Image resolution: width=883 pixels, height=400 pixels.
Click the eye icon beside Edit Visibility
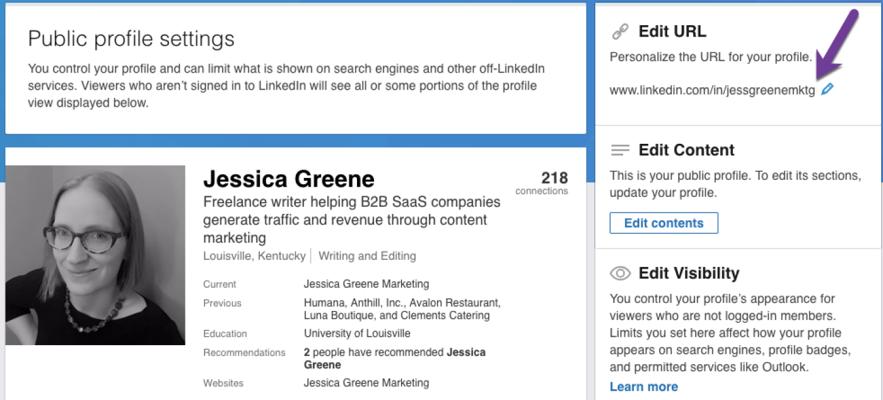click(620, 273)
